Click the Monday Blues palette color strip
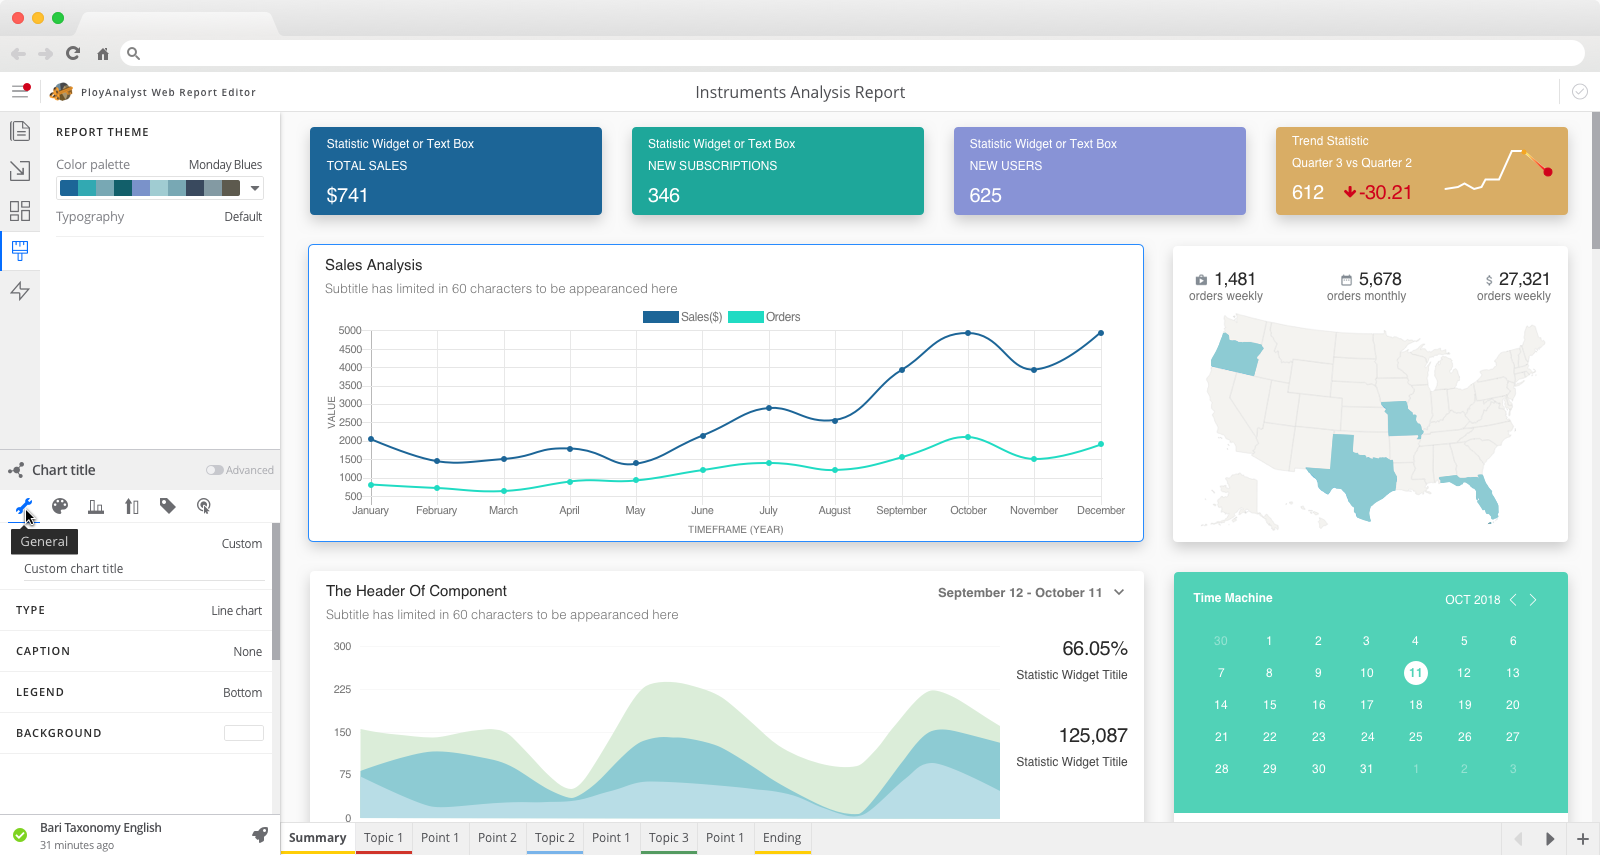Screen dimensions: 1600x855 pos(150,188)
